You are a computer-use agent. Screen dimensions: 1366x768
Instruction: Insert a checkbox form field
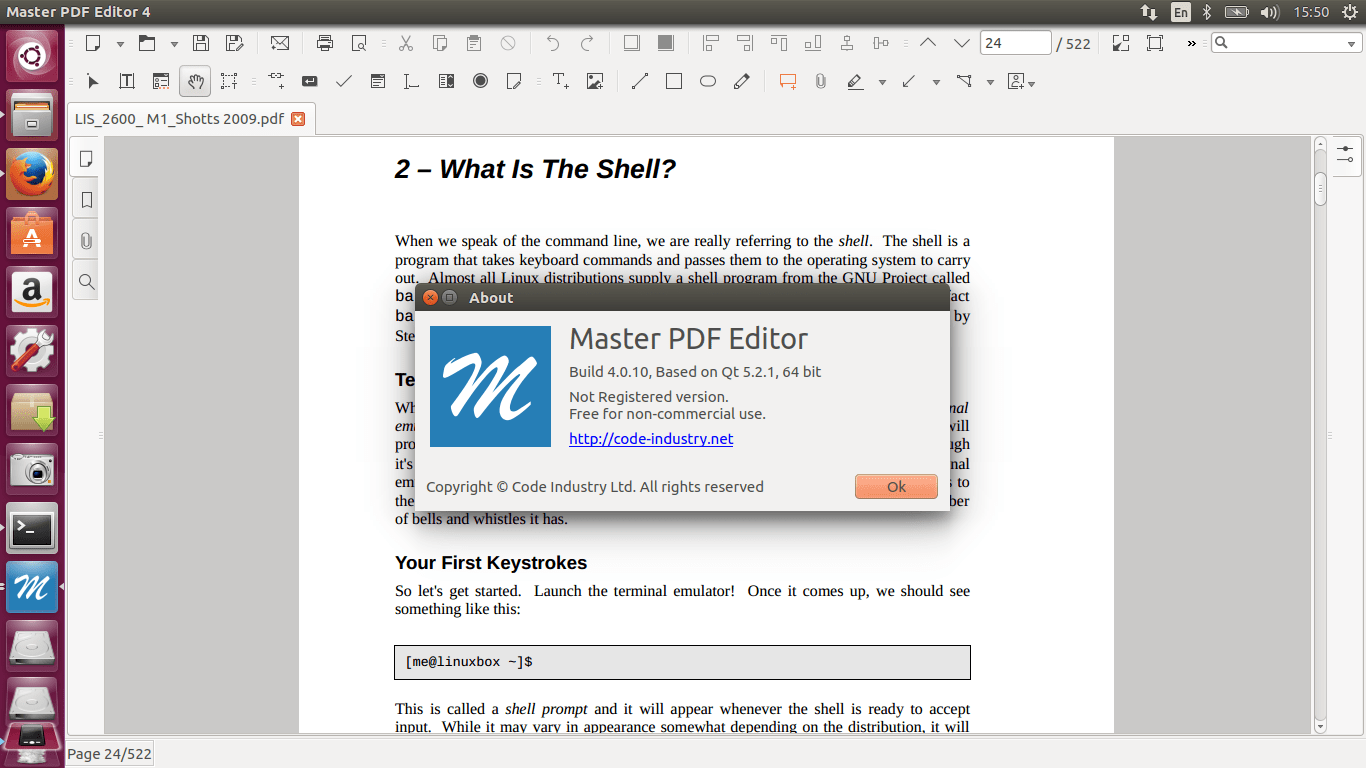(x=344, y=81)
